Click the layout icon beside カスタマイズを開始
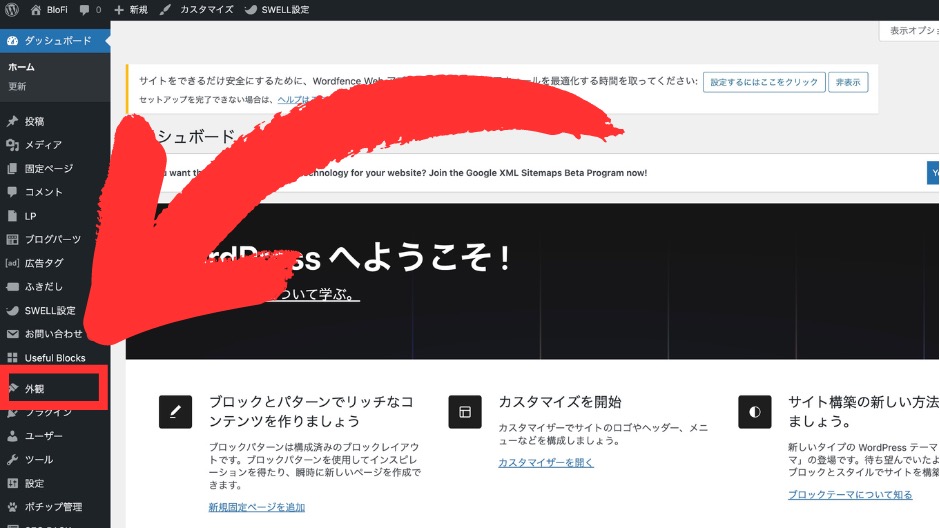 pyautogui.click(x=465, y=412)
